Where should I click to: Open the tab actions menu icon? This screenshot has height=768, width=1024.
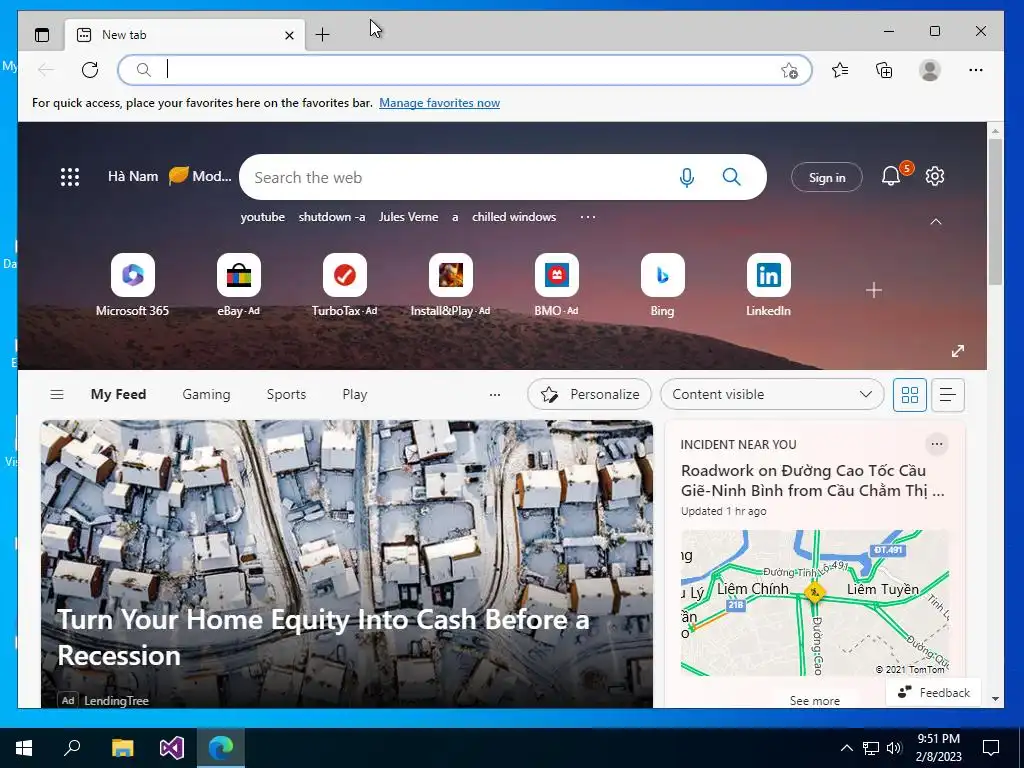click(x=42, y=35)
